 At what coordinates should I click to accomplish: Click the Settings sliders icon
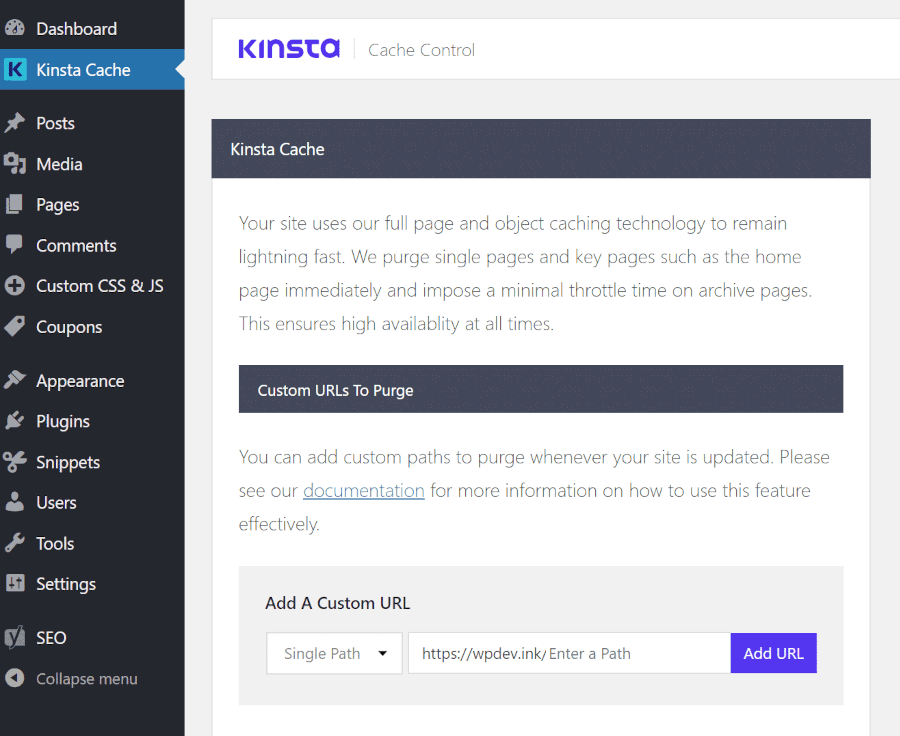pos(15,583)
